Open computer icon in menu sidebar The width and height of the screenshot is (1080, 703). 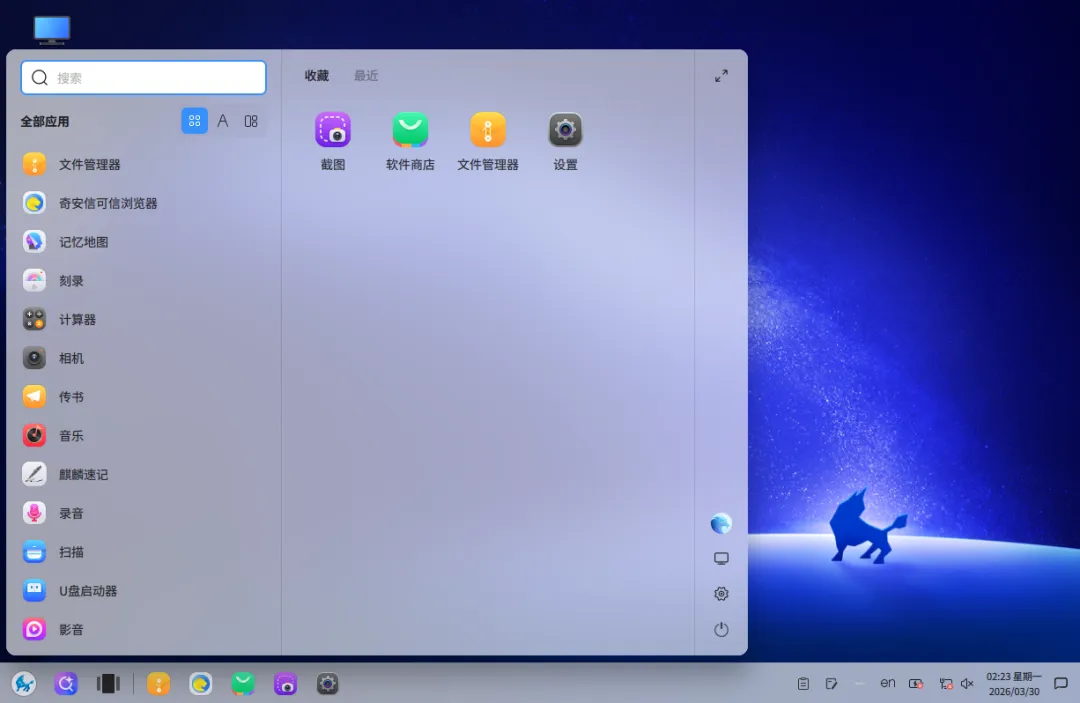[x=721, y=558]
